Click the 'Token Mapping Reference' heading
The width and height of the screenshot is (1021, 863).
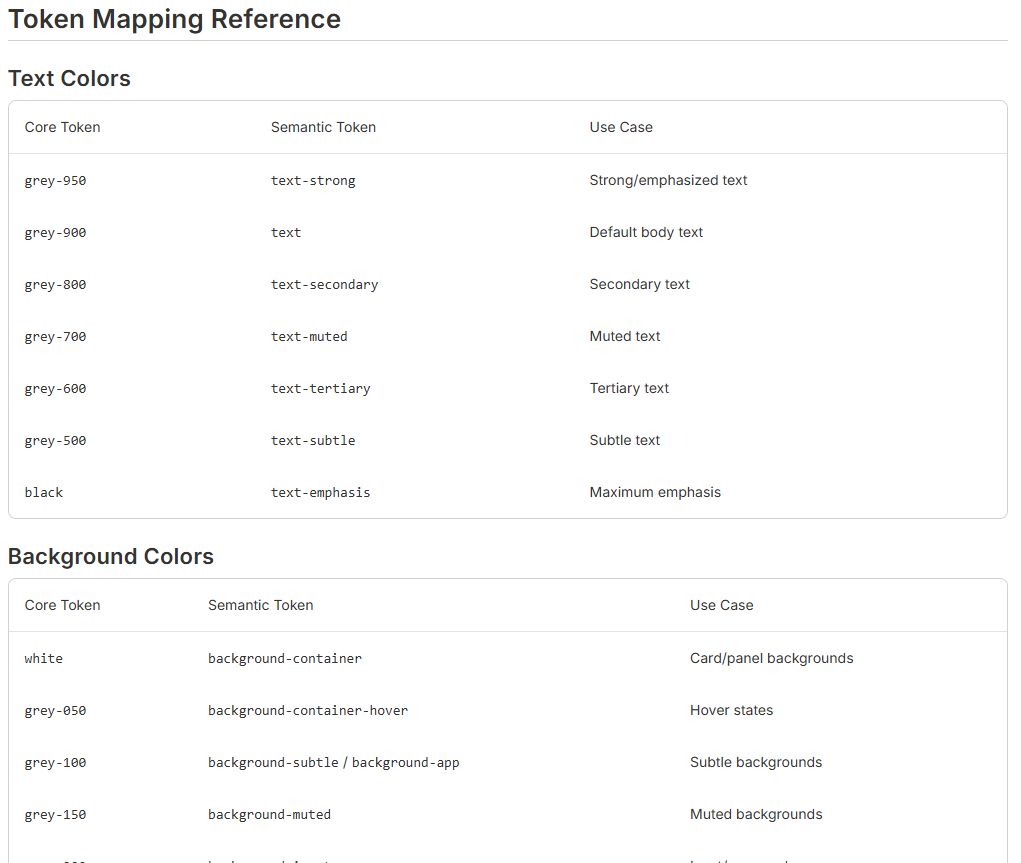(x=174, y=19)
